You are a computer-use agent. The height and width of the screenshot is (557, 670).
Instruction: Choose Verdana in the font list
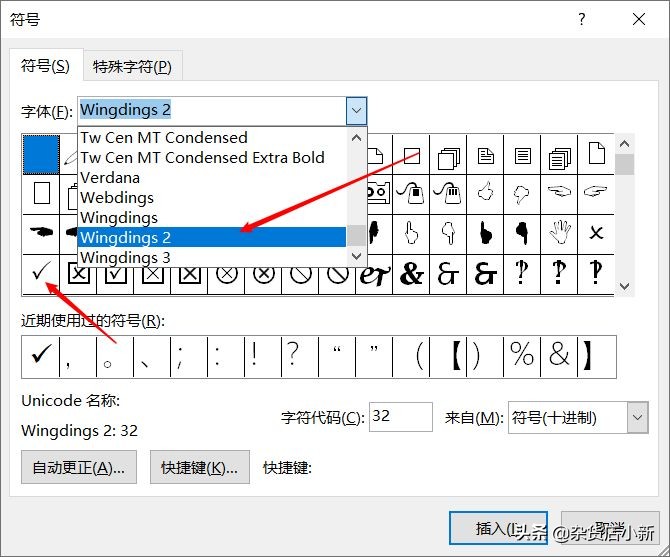click(x=212, y=177)
